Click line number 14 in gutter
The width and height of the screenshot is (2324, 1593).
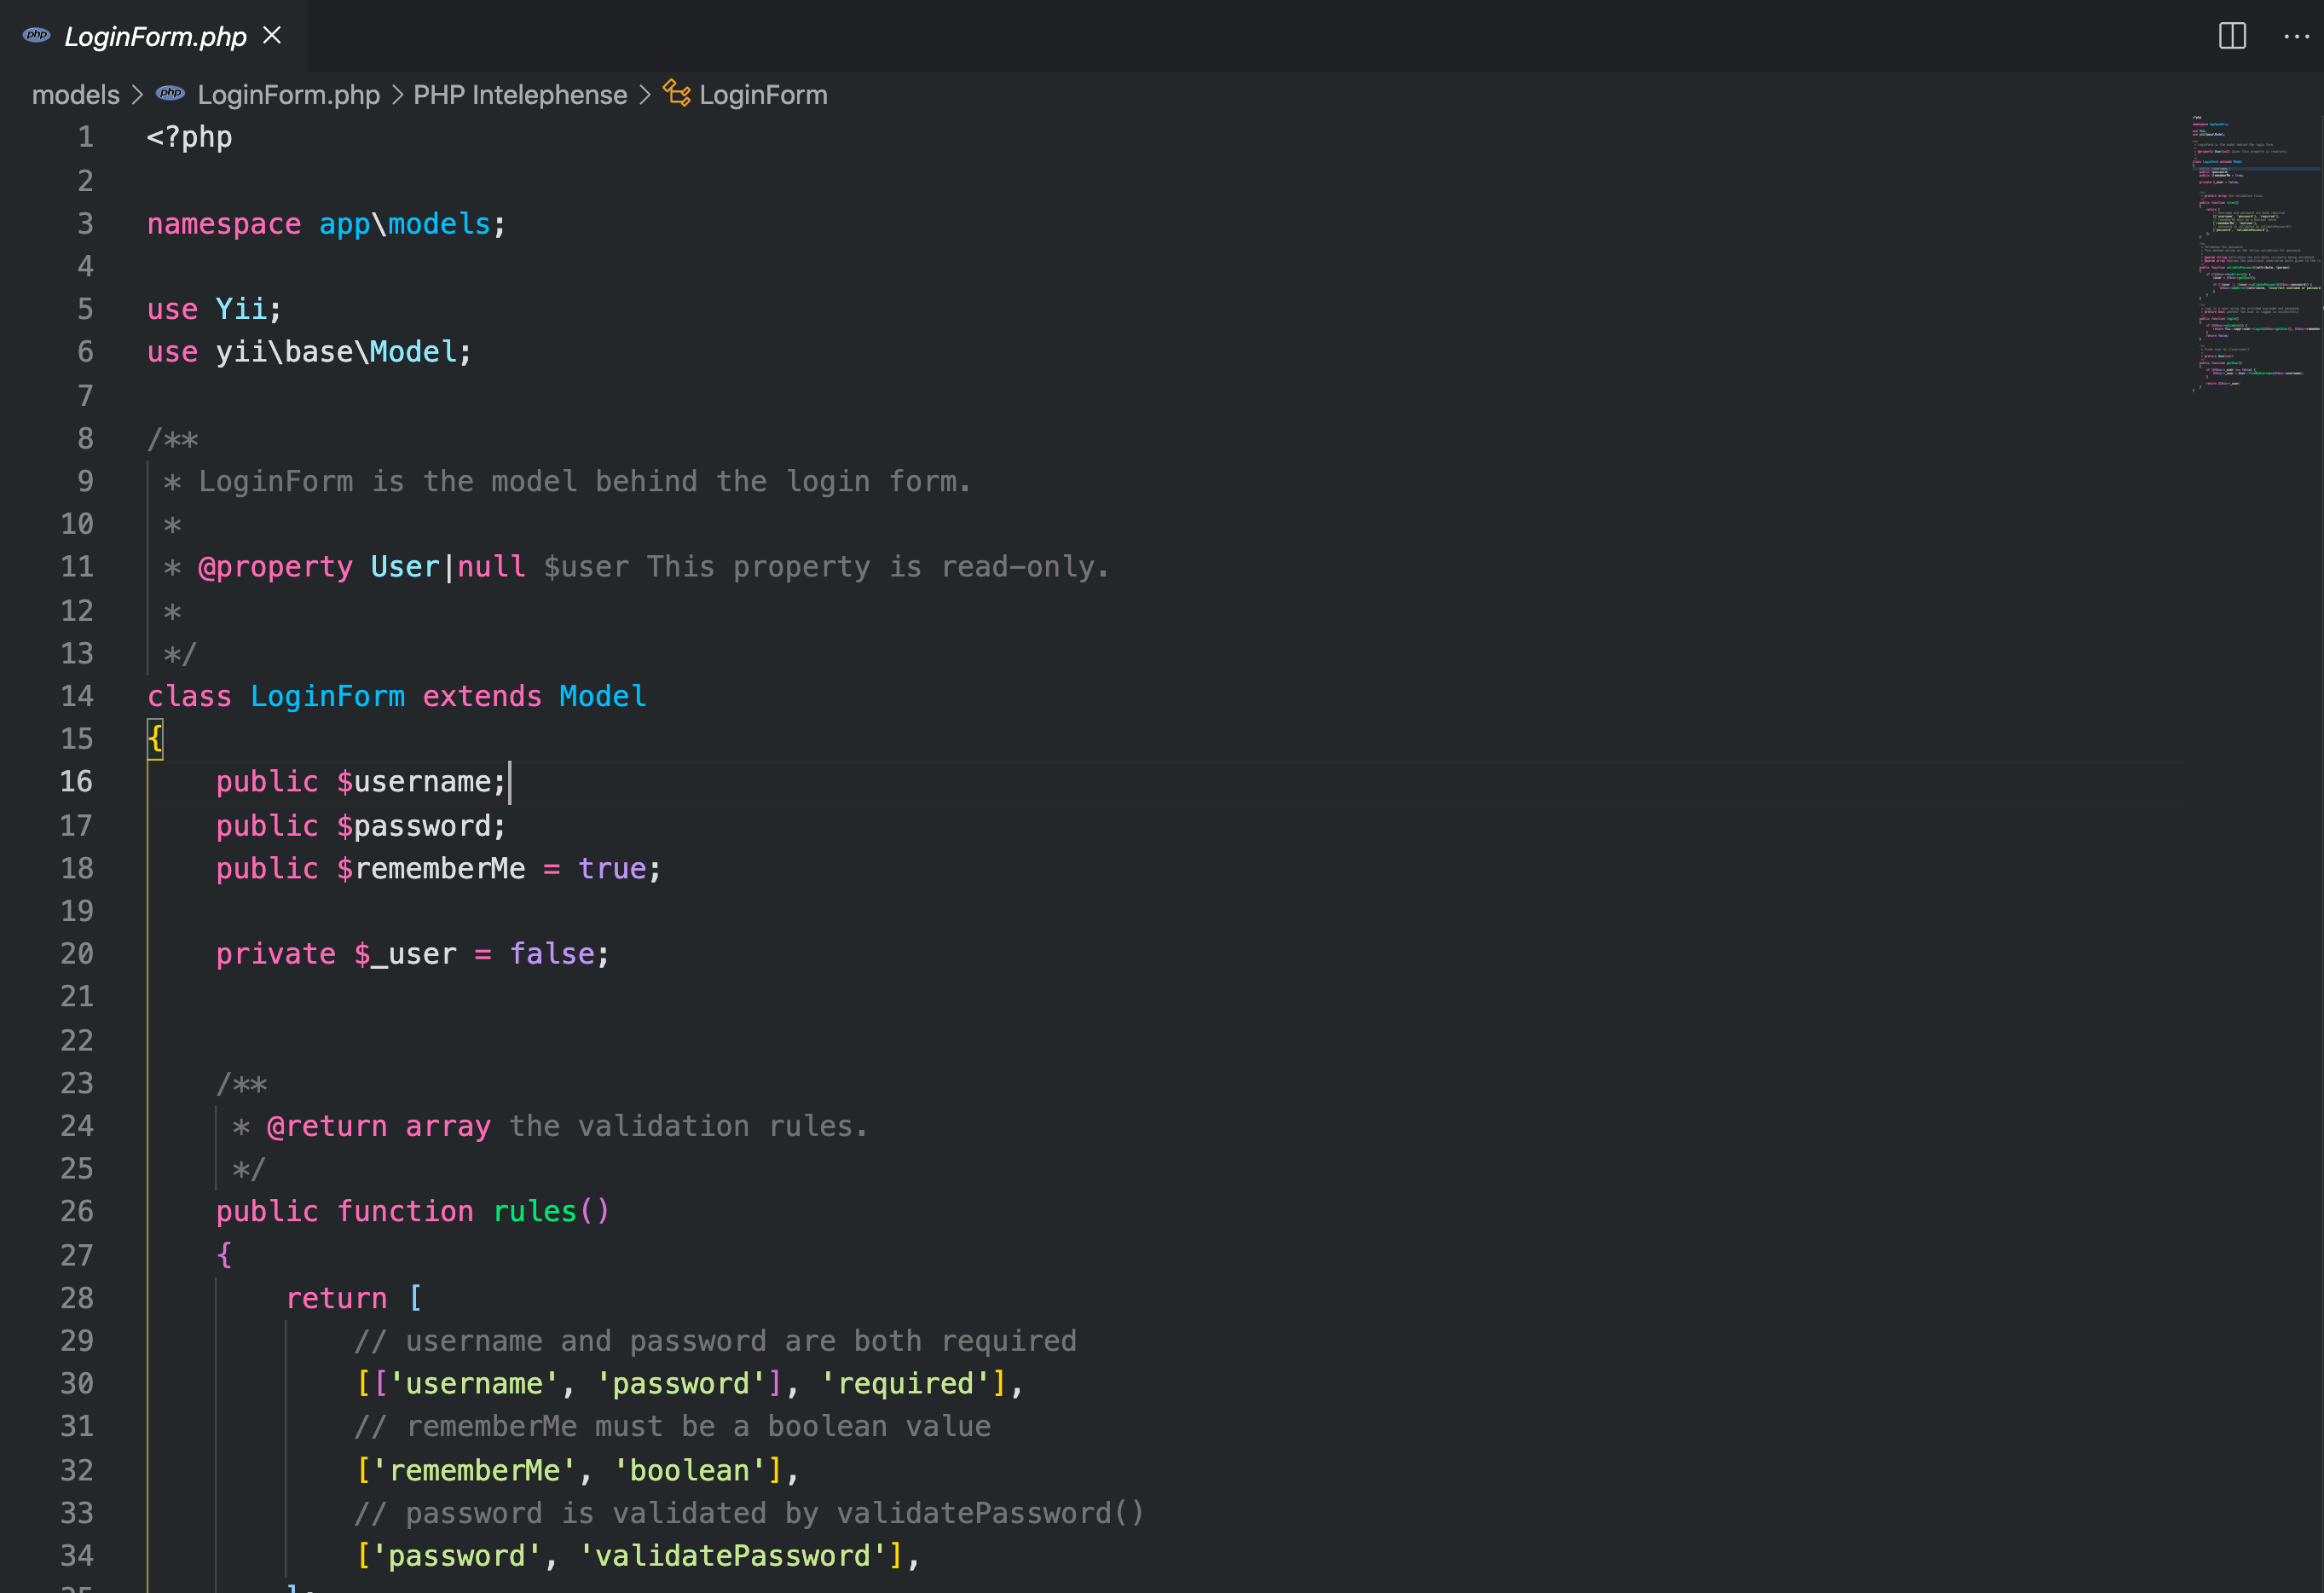coord(77,696)
